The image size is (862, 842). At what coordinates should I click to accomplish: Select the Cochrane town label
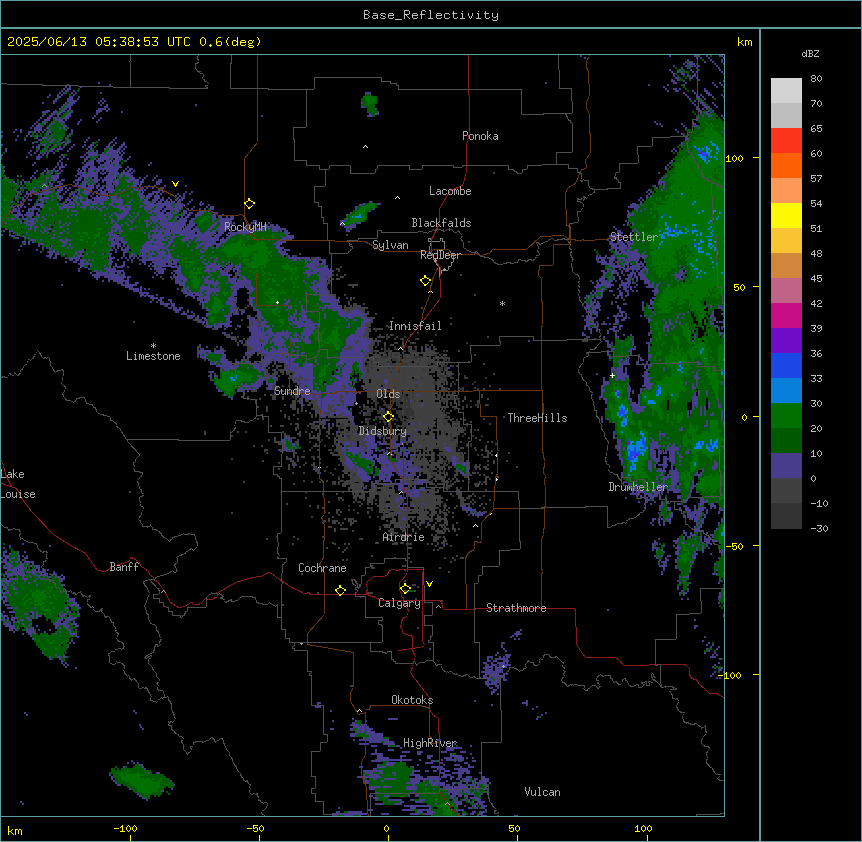[322, 568]
